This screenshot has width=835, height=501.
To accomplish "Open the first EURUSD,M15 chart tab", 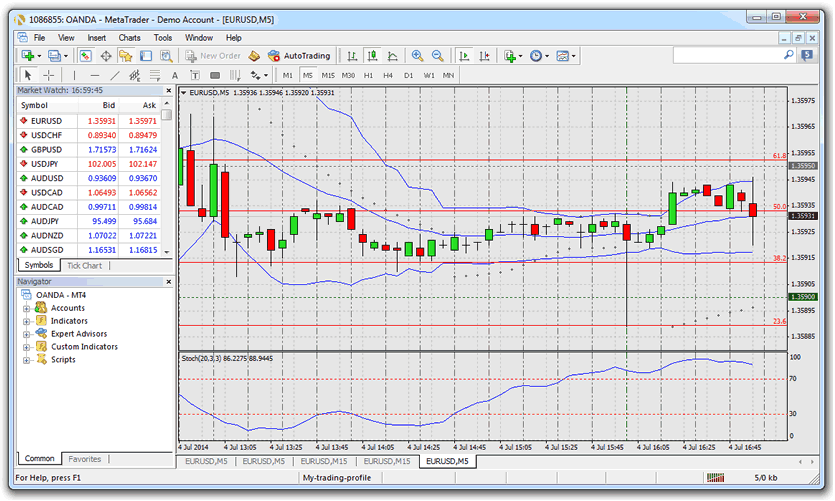I will pos(324,461).
